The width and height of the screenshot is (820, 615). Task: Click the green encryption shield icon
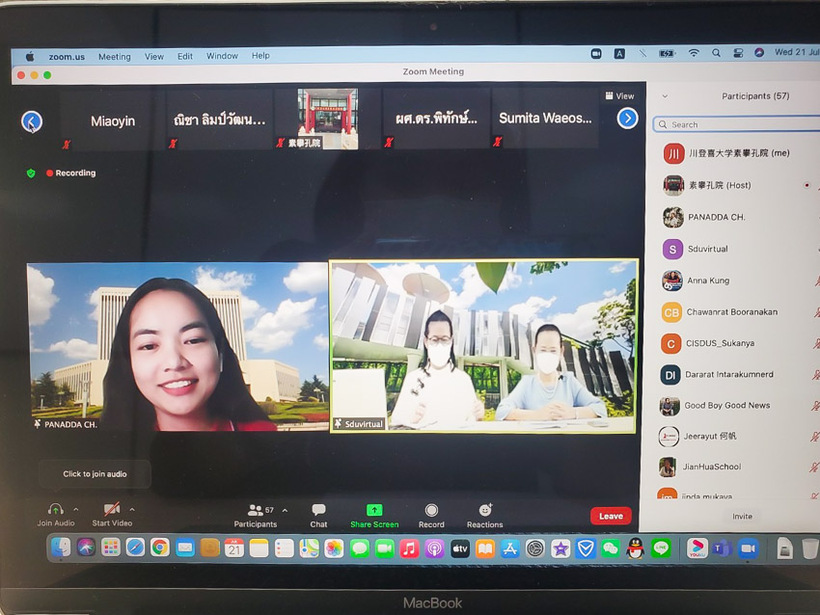31,173
